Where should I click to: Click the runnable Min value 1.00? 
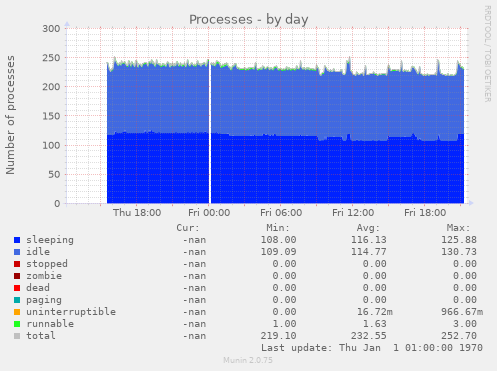(x=284, y=324)
